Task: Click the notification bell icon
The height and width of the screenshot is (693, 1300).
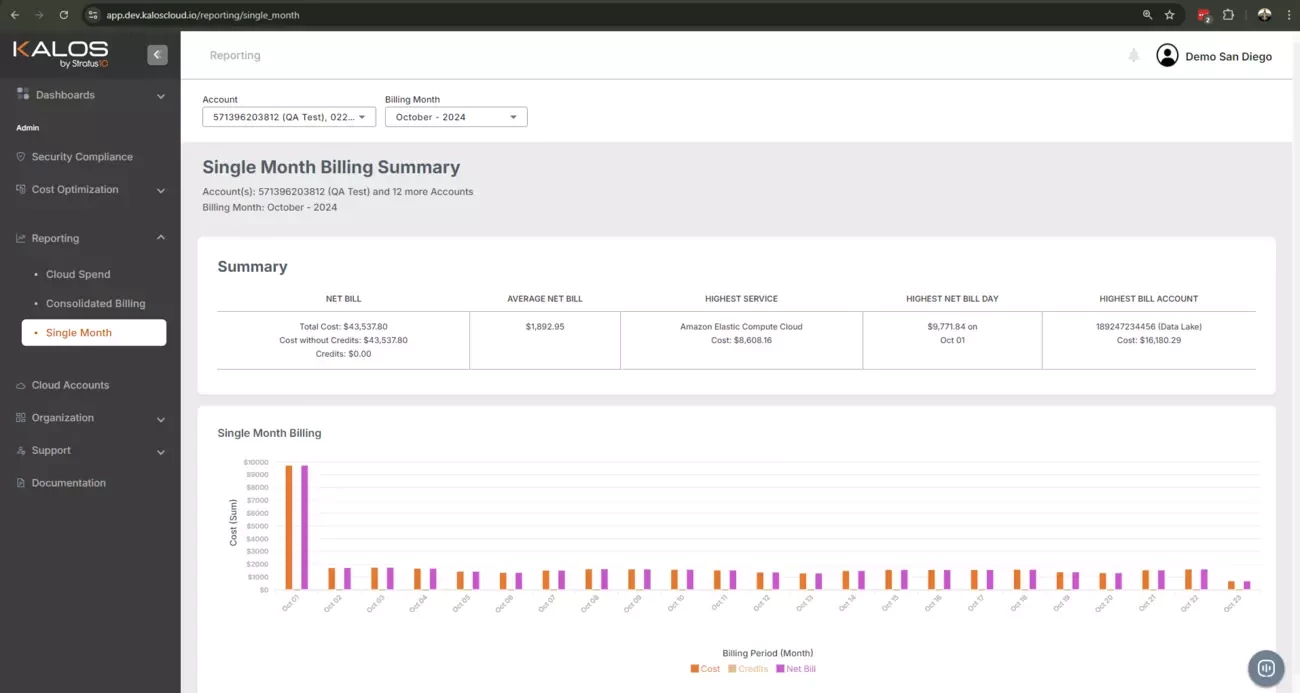Action: tap(1133, 56)
